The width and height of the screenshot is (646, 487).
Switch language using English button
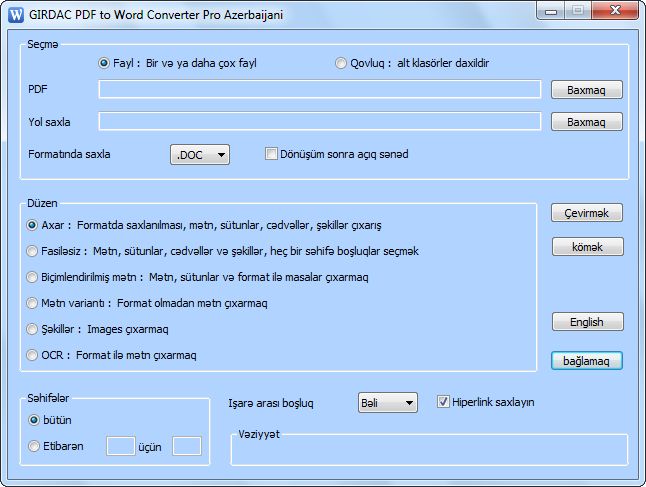(587, 322)
